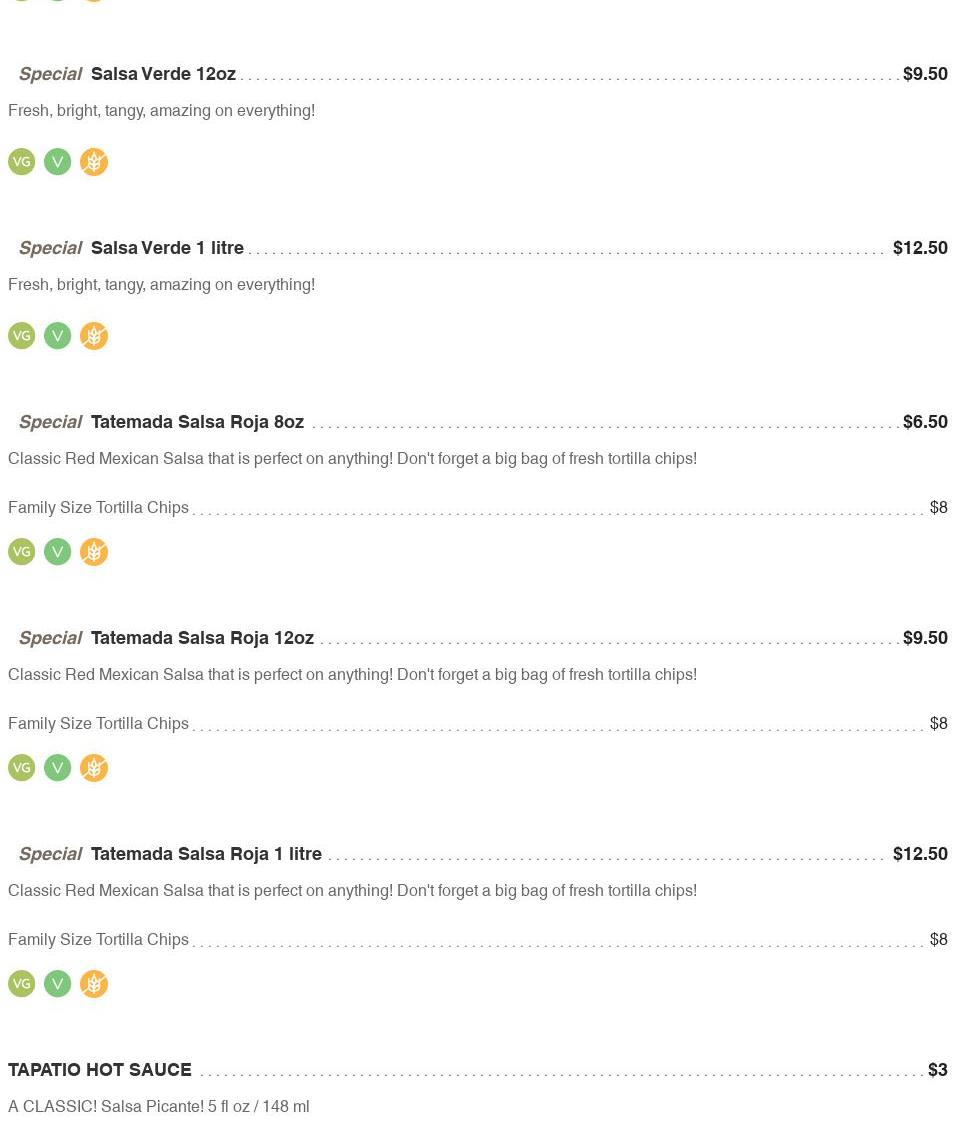Choose Family Size Tortilla Chips under Roja 8oz
Viewport: 965px width, 1132px height.
tap(98, 508)
